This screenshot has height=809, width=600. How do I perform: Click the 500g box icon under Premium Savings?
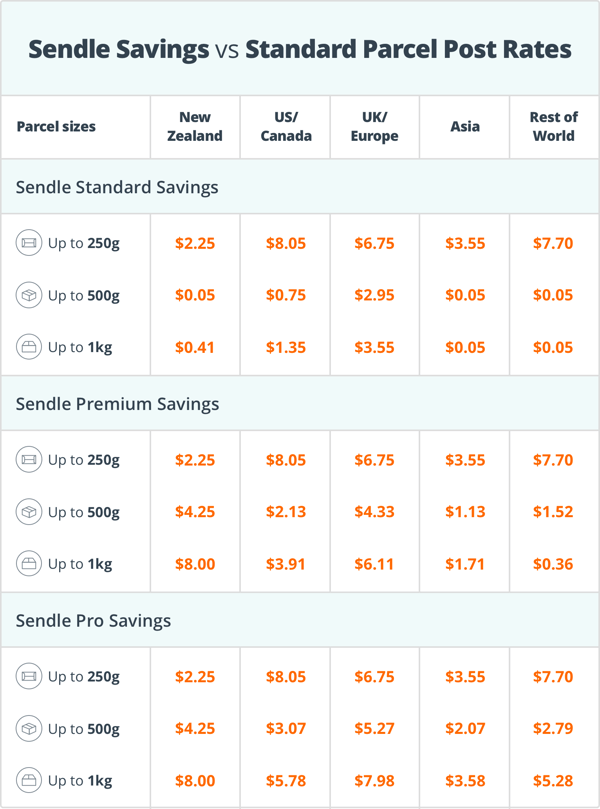tap(29, 512)
